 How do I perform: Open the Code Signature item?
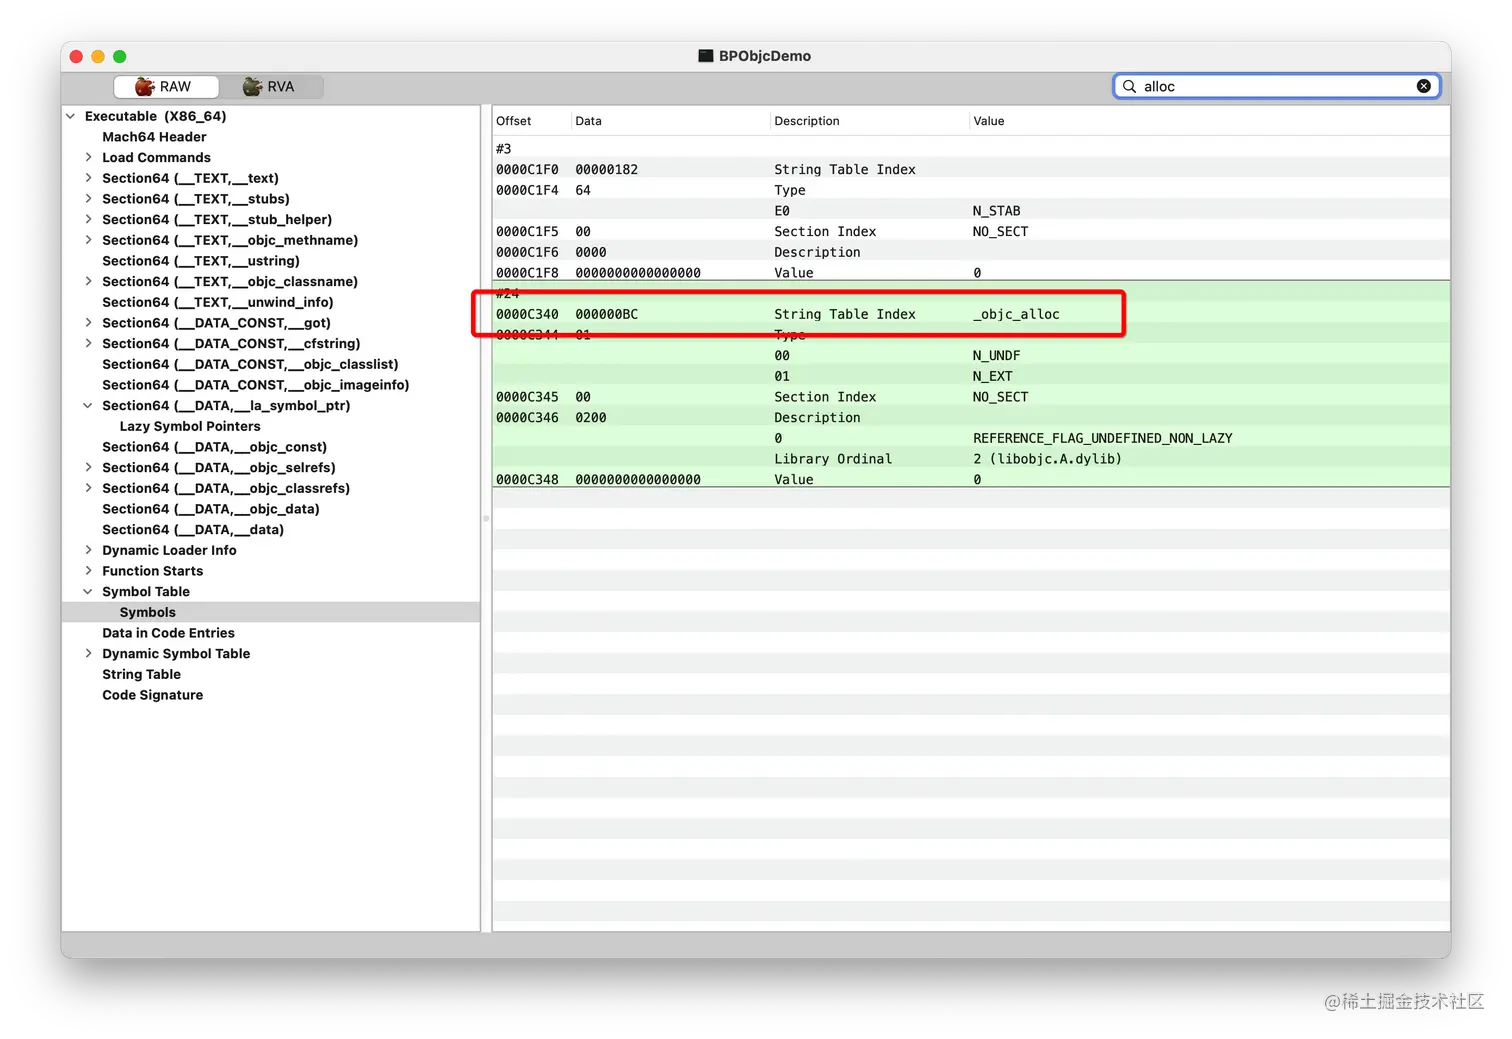point(152,695)
